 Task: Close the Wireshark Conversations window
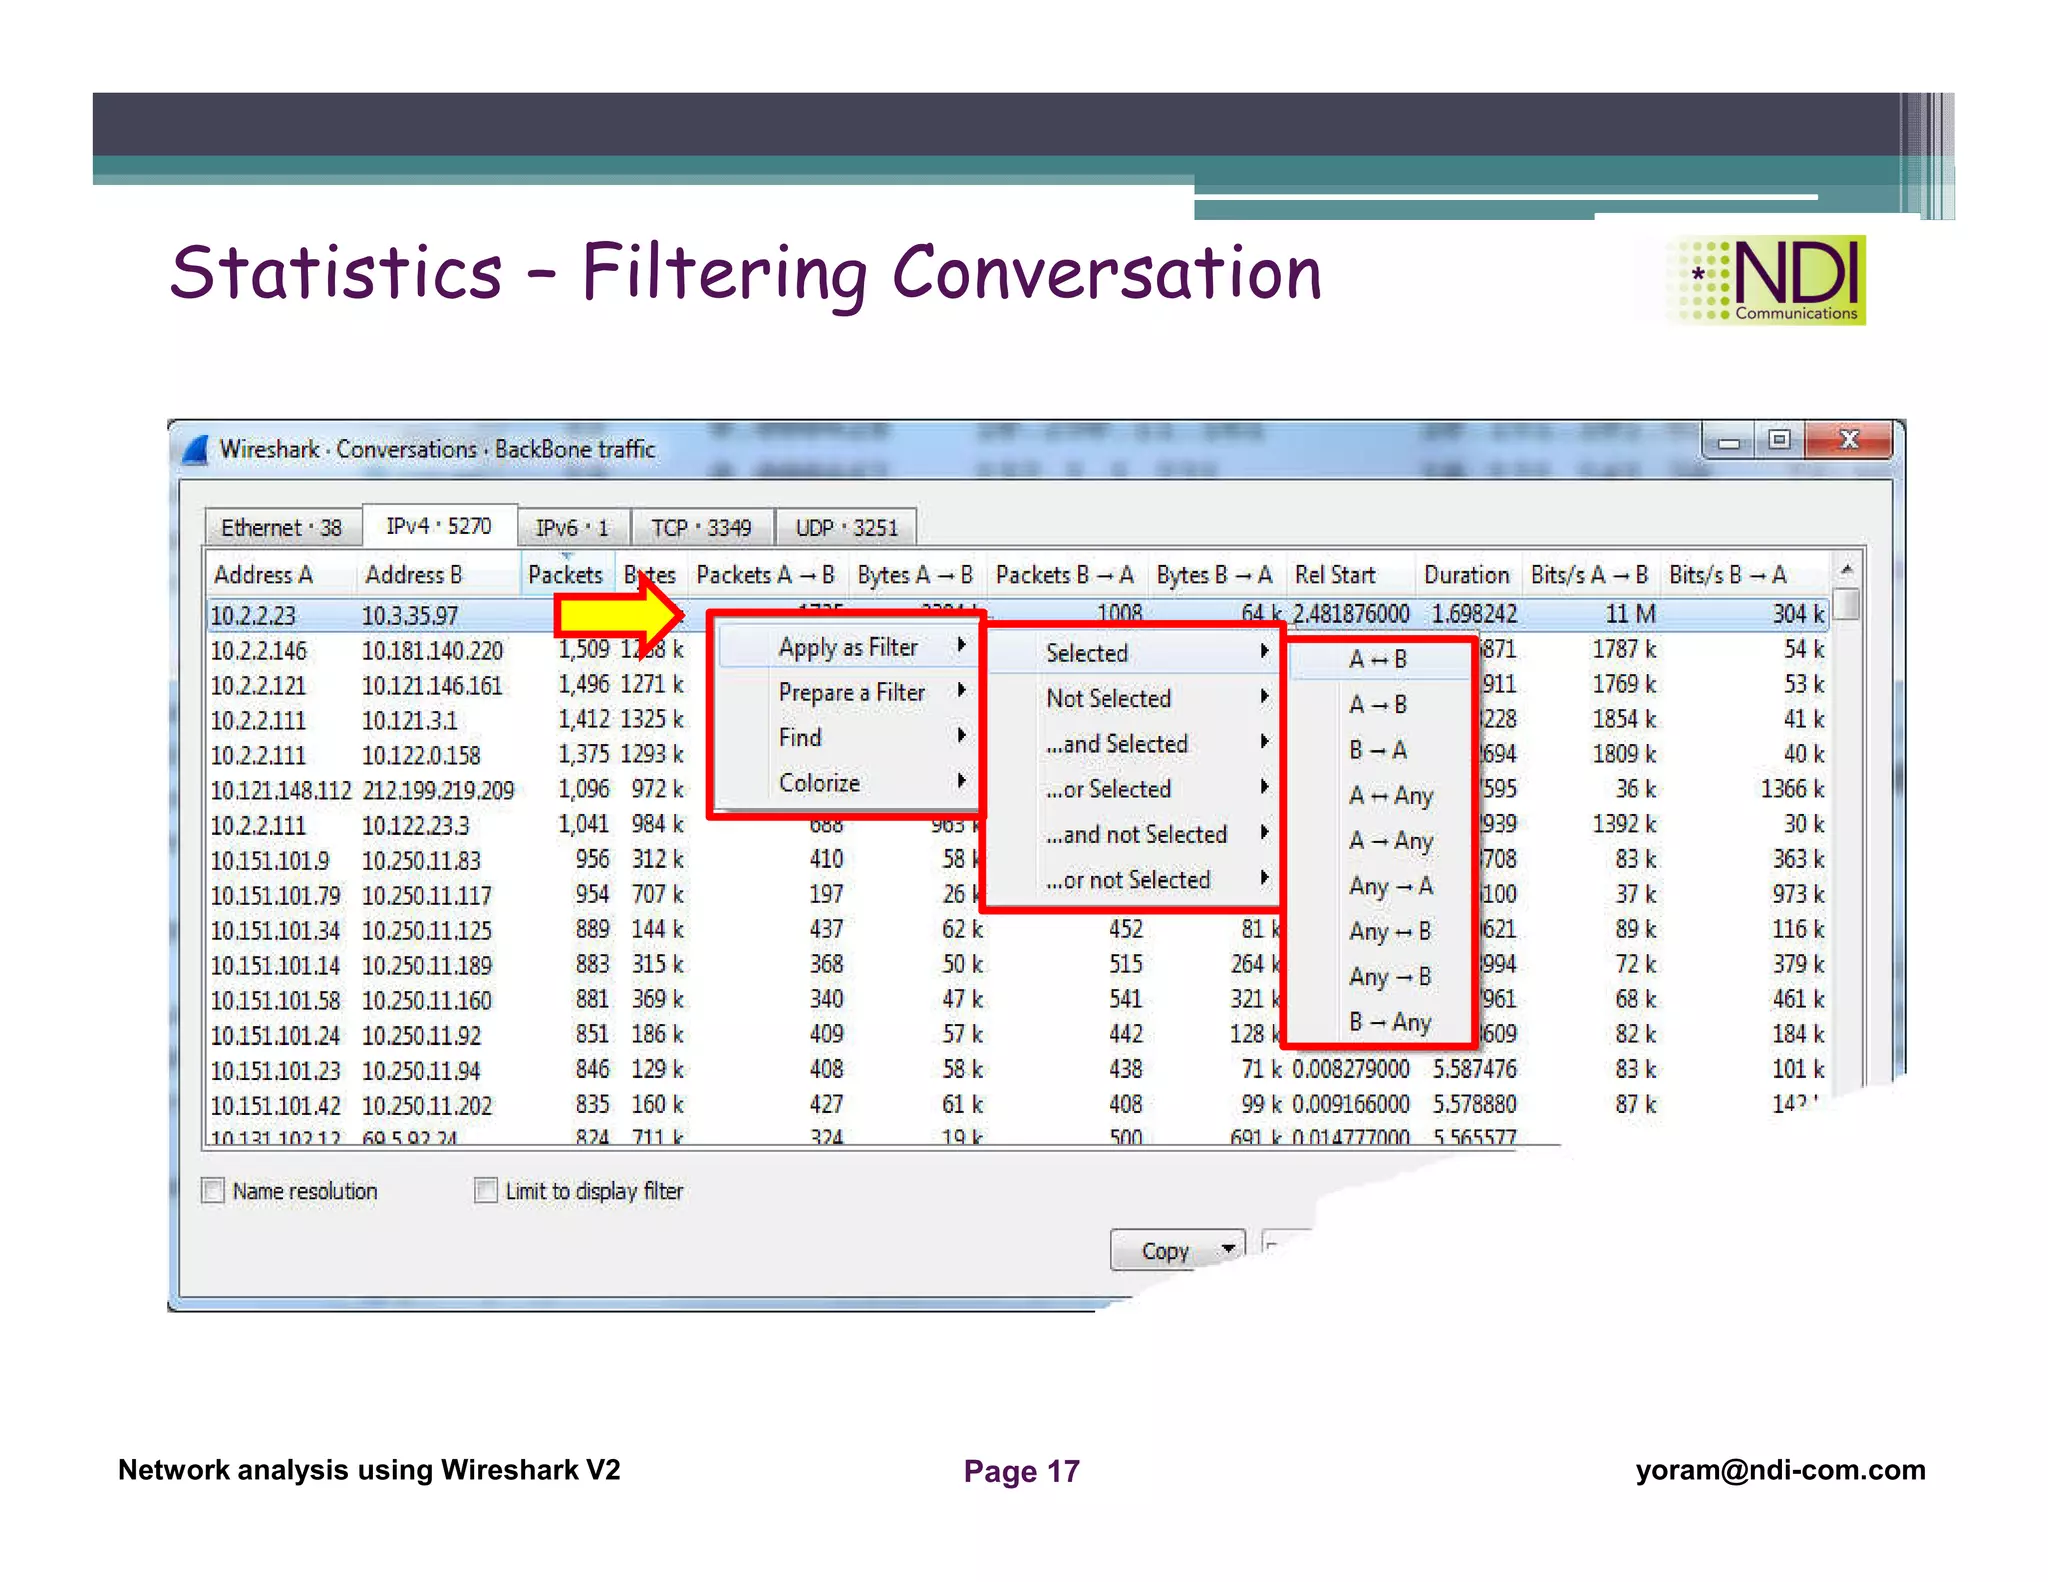1849,440
